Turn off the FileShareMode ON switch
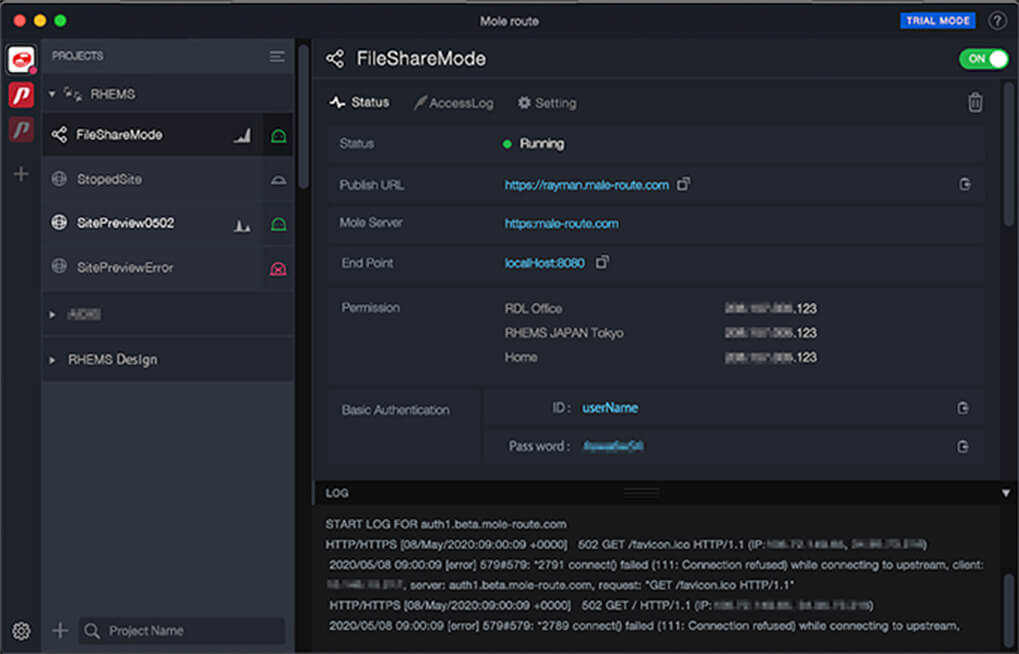Image resolution: width=1019 pixels, height=654 pixels. point(983,59)
